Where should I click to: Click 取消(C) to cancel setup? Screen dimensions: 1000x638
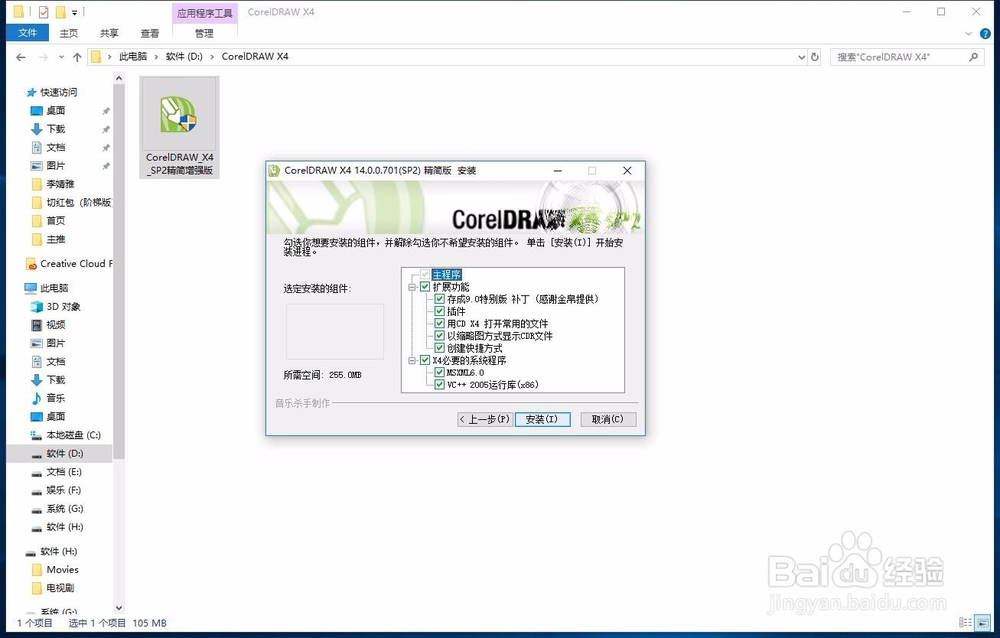click(608, 419)
